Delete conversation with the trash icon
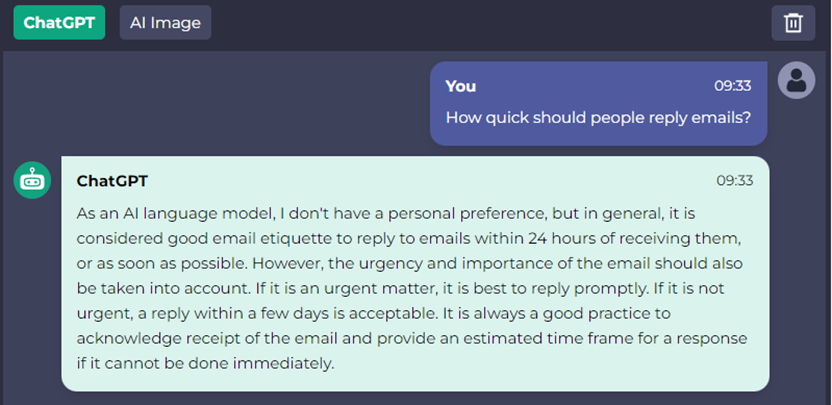This screenshot has height=405, width=832. coord(793,23)
